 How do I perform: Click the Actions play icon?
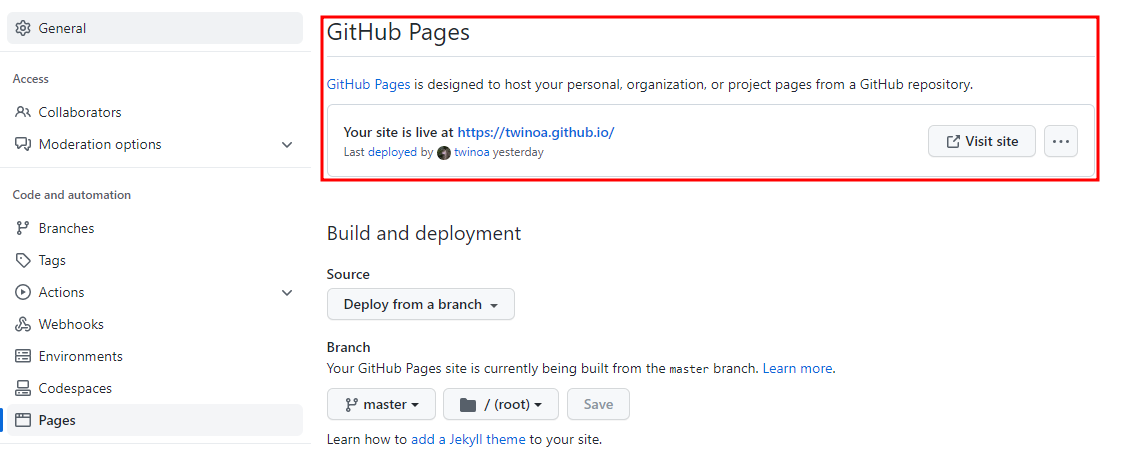(x=23, y=292)
